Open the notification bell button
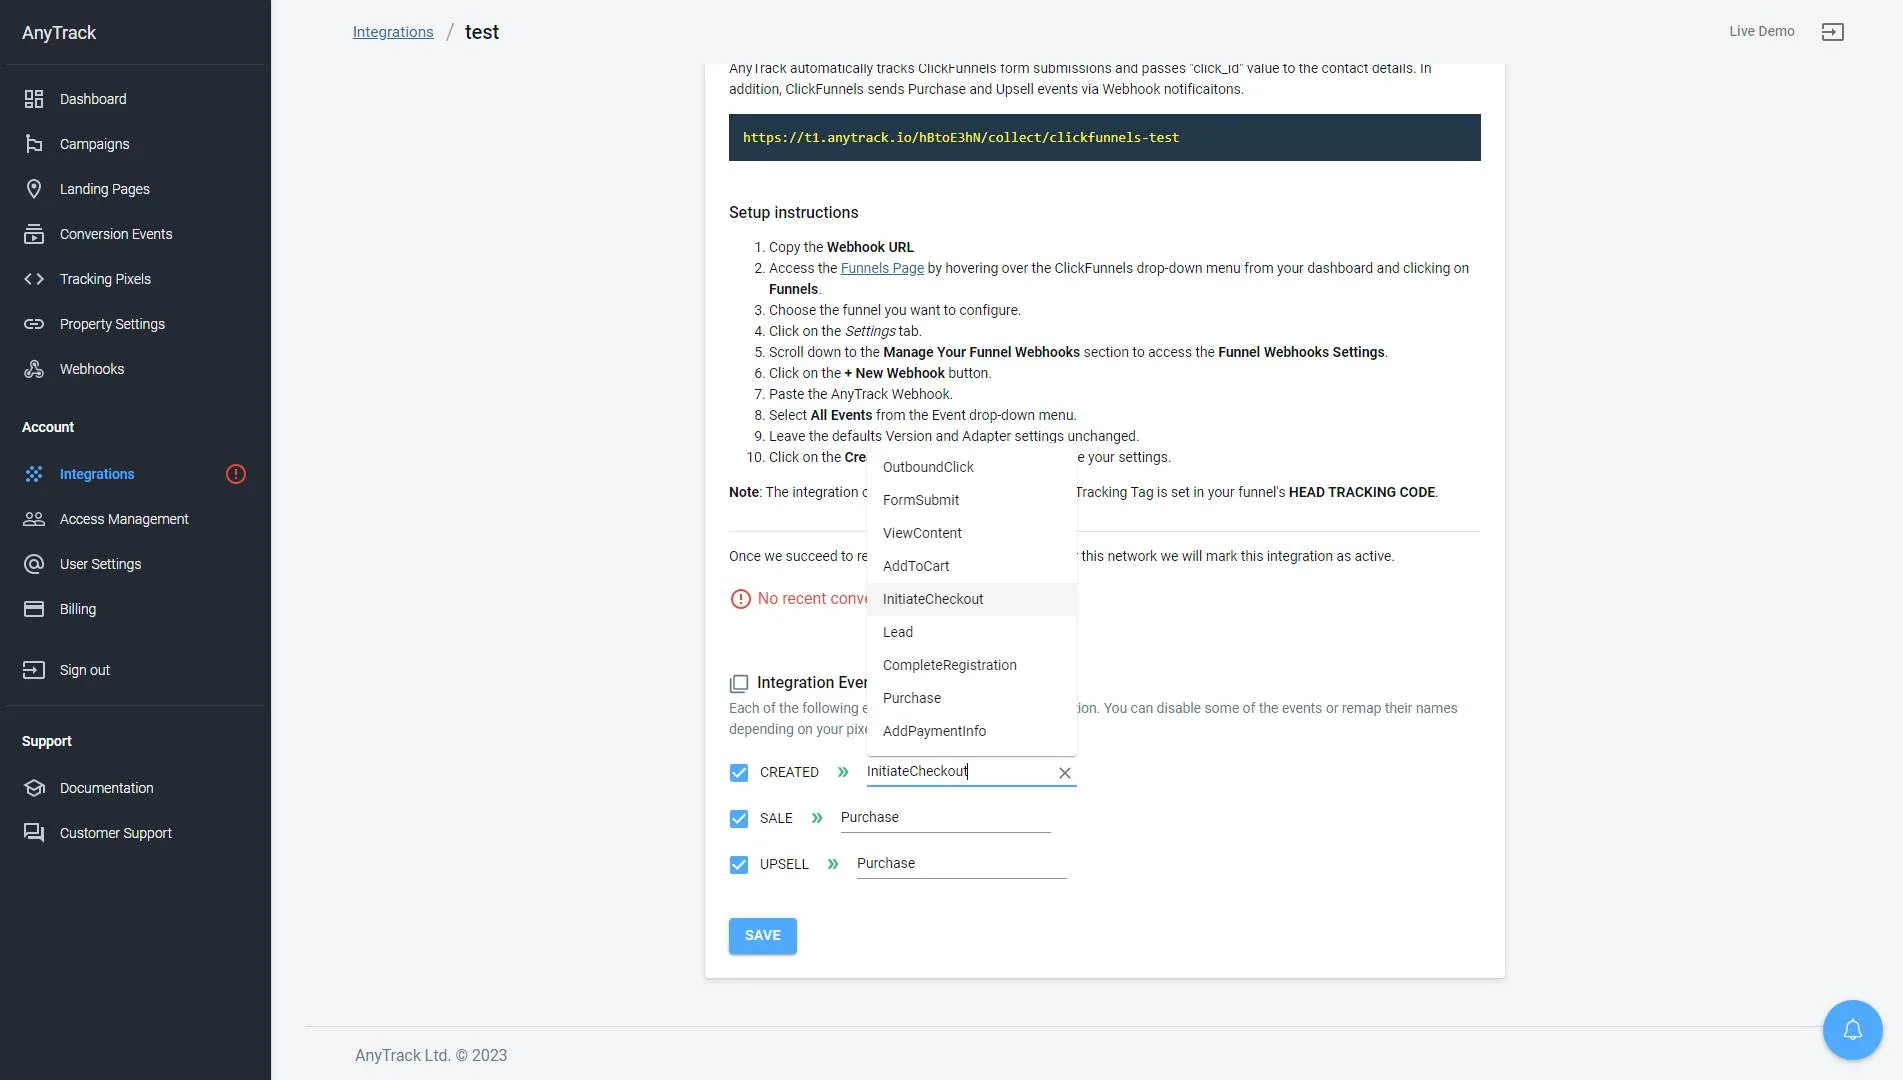Viewport: 1903px width, 1080px height. [1852, 1030]
